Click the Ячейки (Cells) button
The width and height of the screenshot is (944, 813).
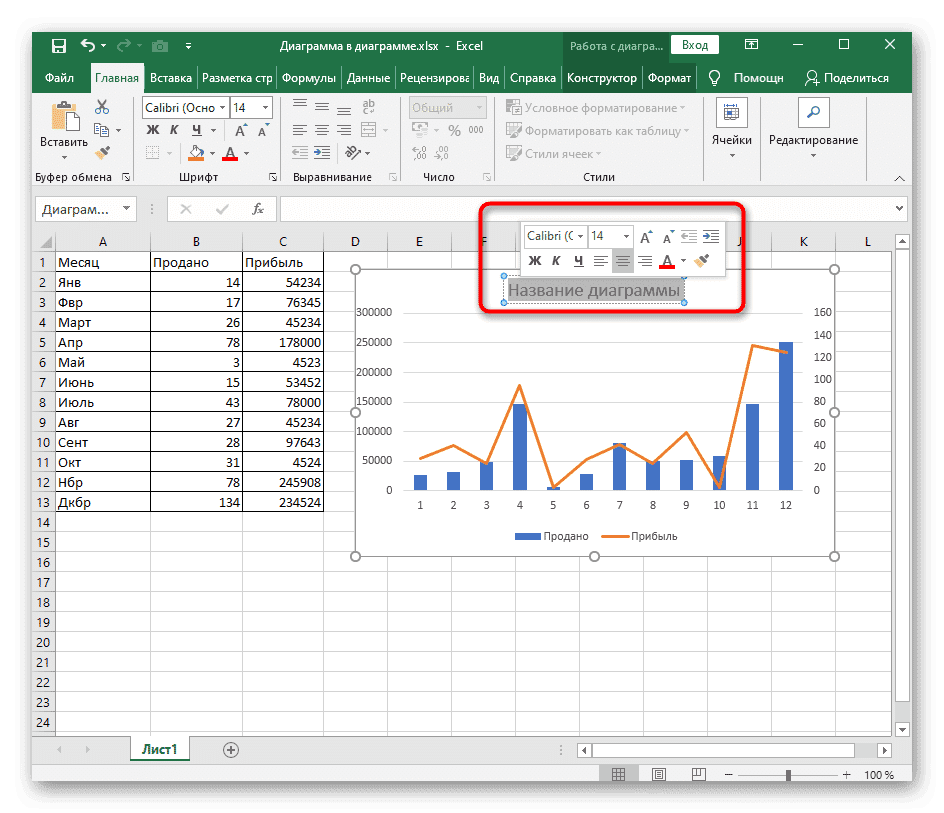click(x=731, y=125)
